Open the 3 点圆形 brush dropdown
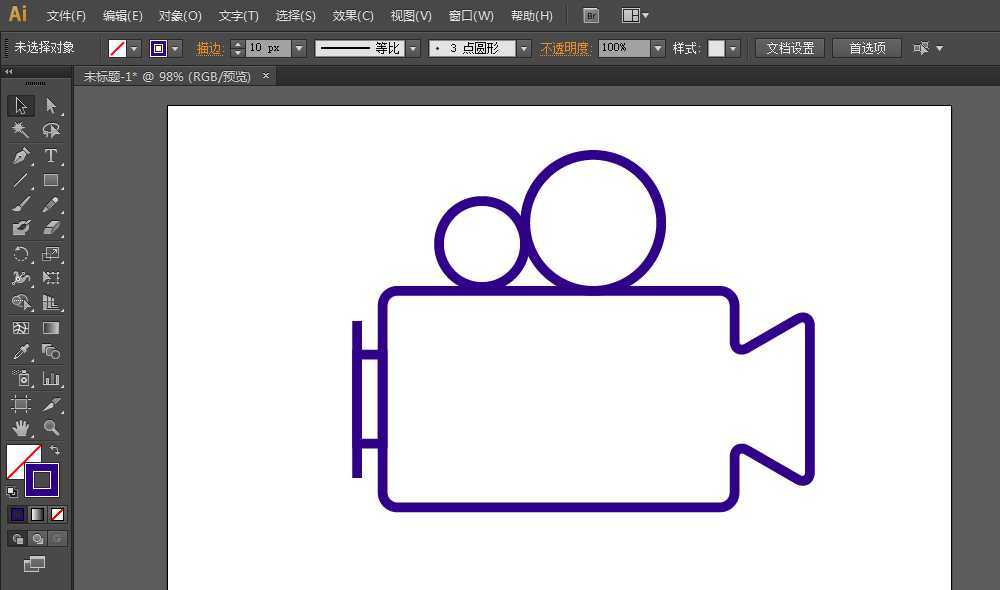The height and width of the screenshot is (590, 1000). [x=524, y=48]
